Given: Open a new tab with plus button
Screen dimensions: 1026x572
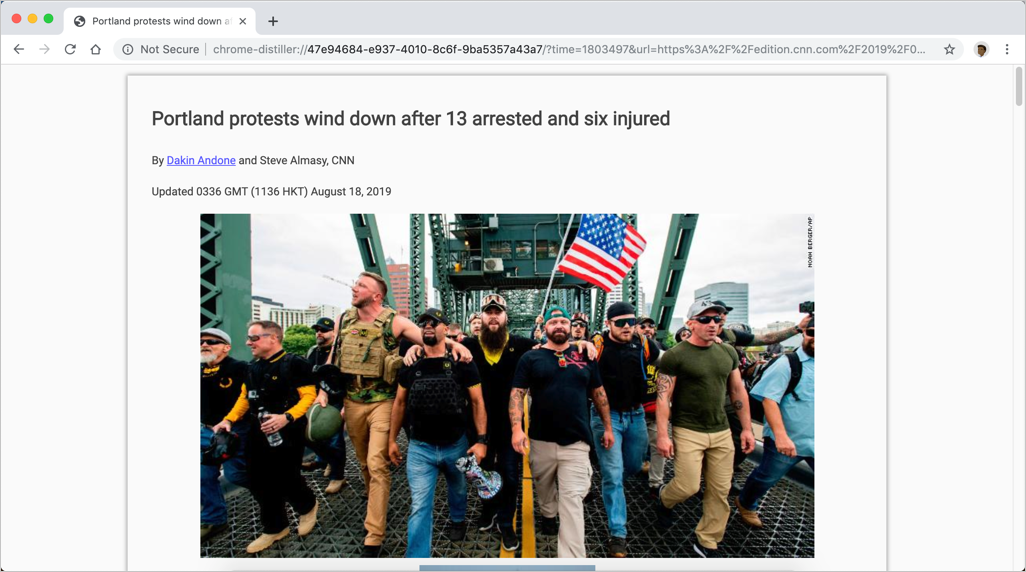Looking at the screenshot, I should [x=273, y=21].
